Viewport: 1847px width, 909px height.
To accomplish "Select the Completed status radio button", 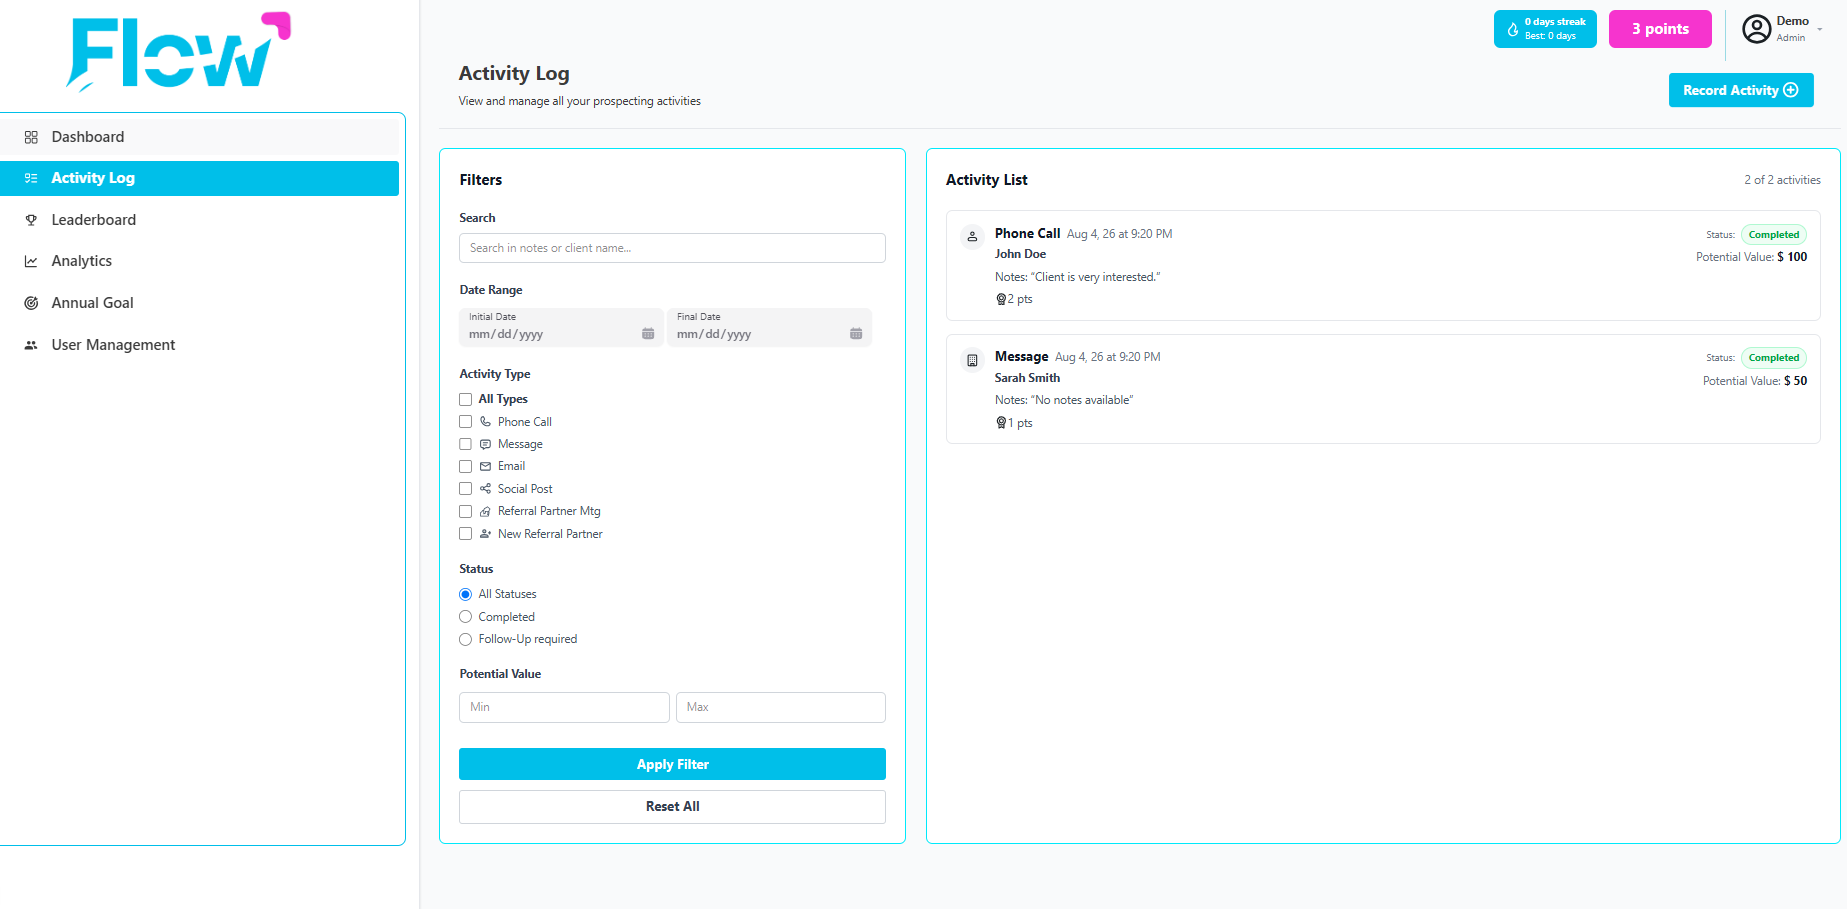I will tap(465, 617).
